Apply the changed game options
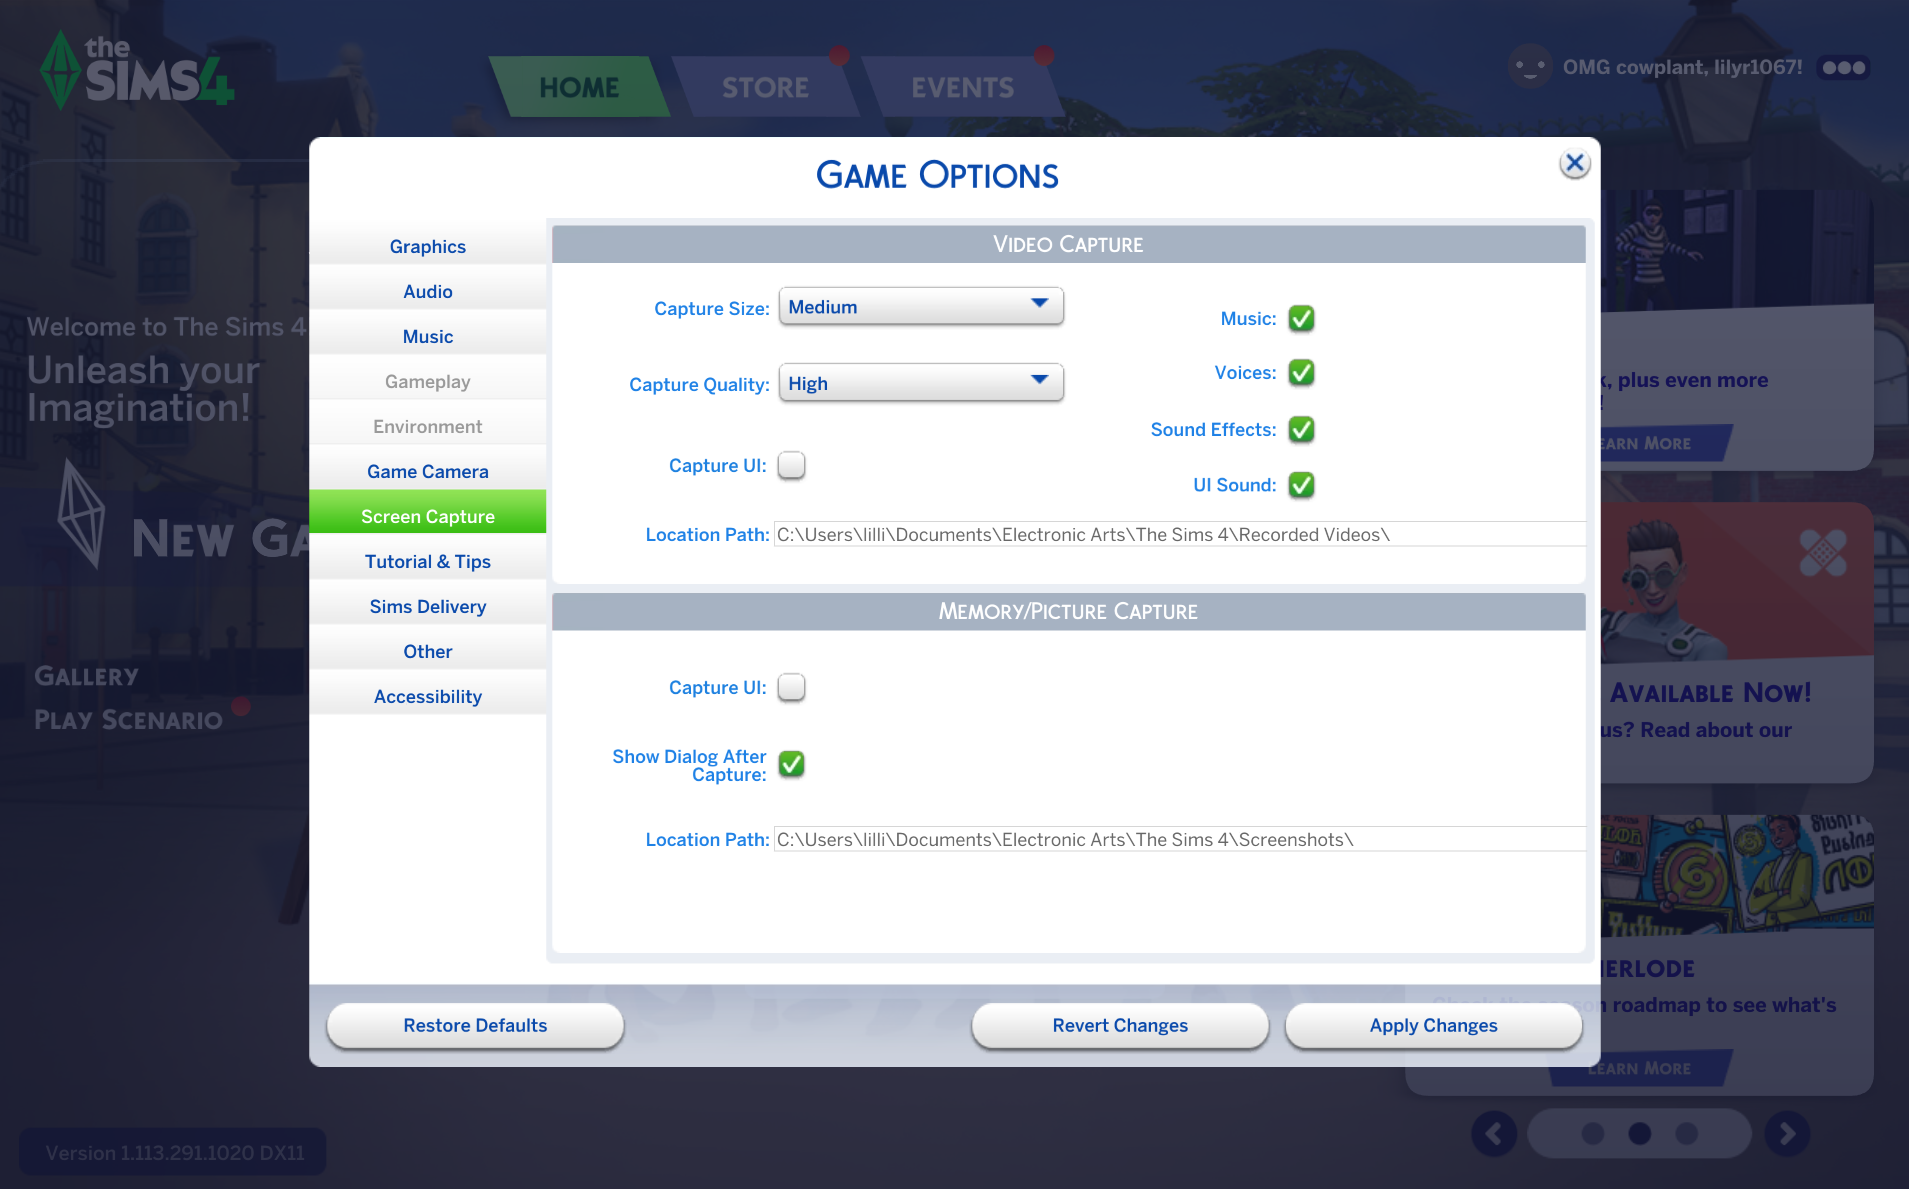Screen dimensions: 1909x1189 point(1433,1025)
